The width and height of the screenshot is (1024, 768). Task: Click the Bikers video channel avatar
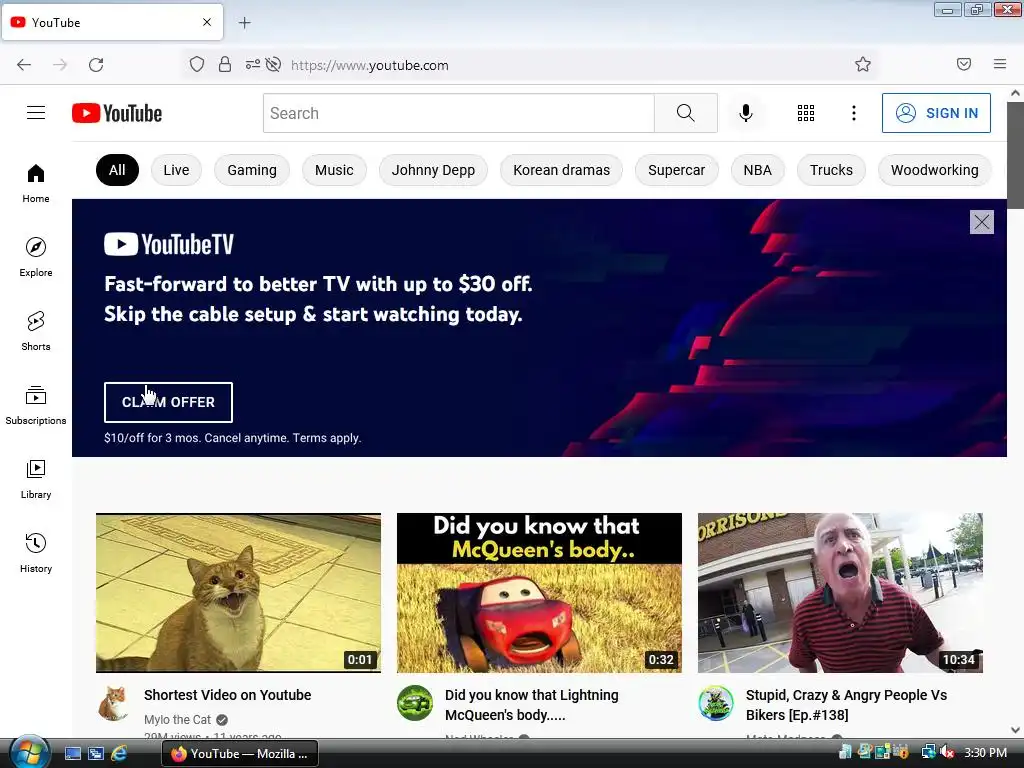(x=716, y=703)
